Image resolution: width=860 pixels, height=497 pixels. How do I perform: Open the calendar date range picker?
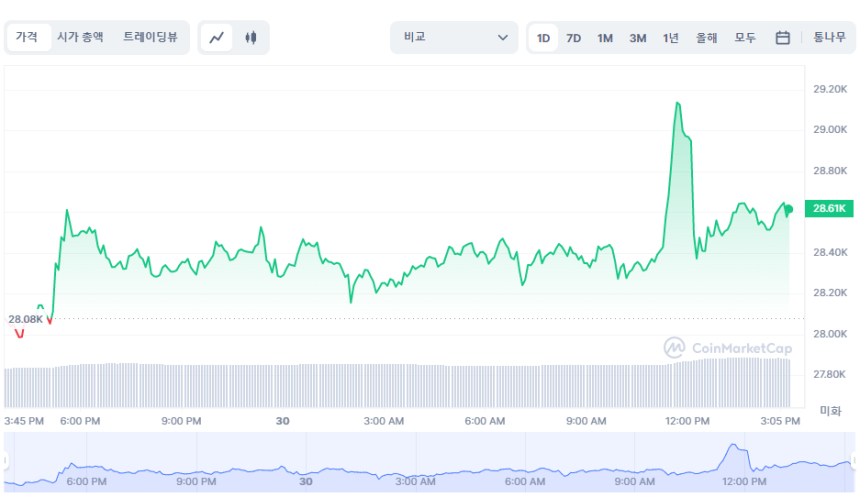click(783, 38)
